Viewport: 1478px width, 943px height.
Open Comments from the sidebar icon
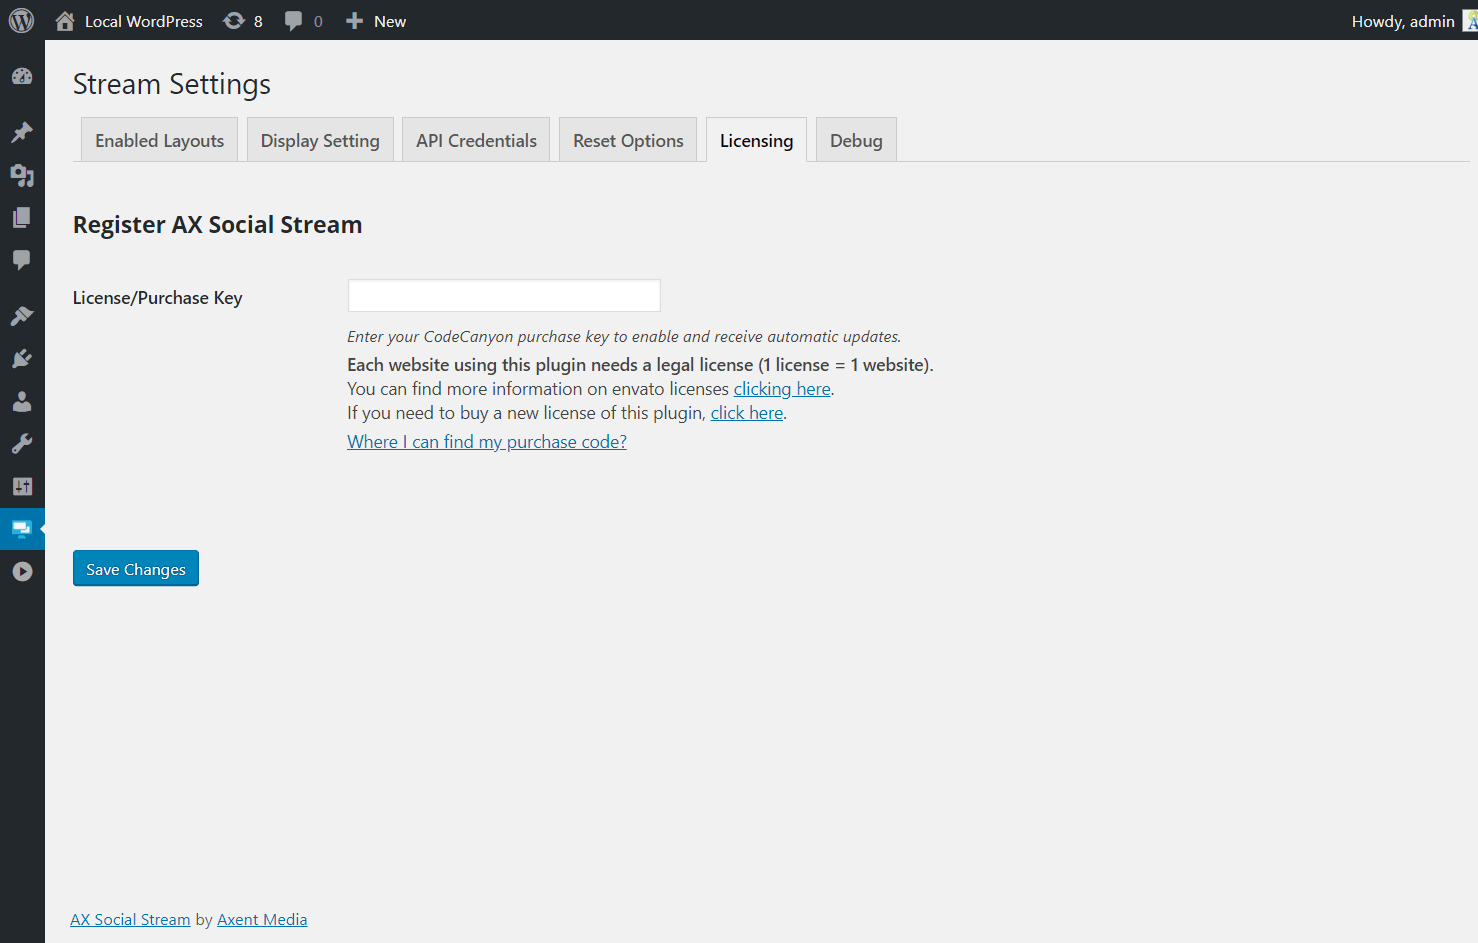pos(22,260)
